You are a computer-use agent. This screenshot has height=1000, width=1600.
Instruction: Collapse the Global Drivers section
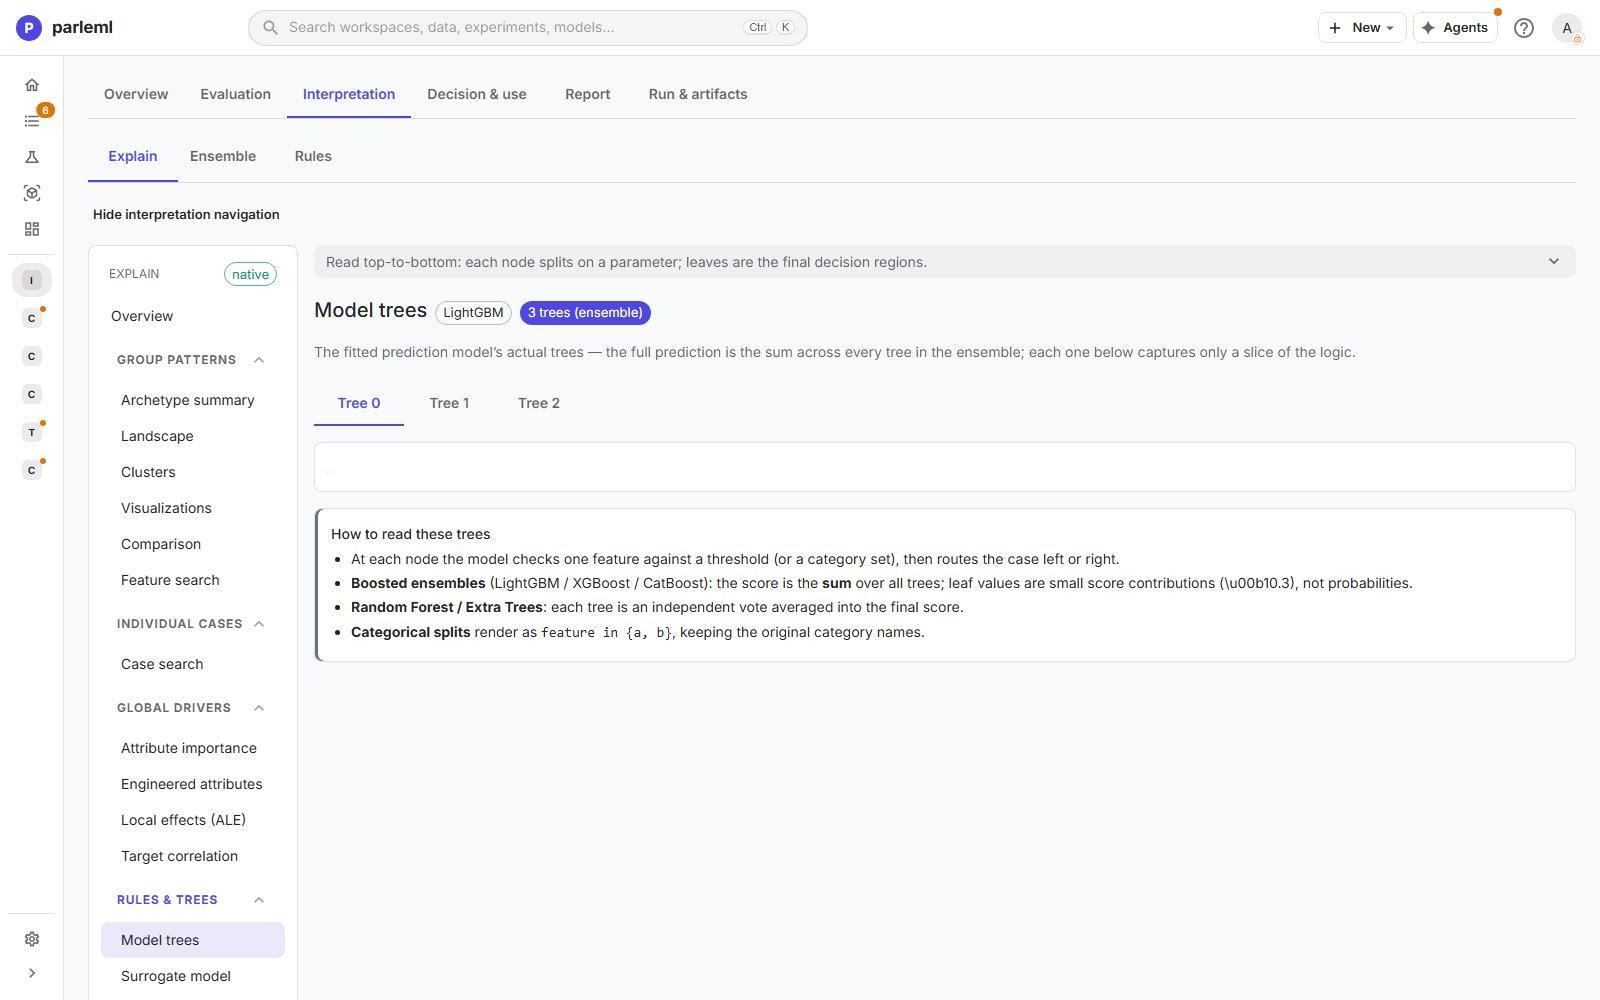(x=259, y=708)
